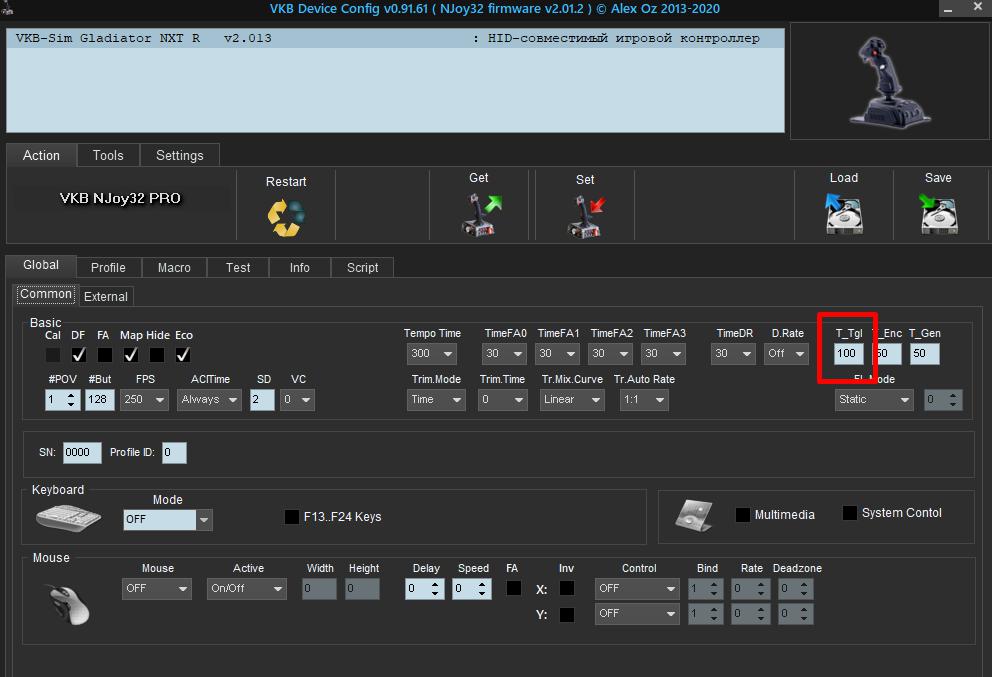This screenshot has width=992, height=677.
Task: Click the Load from disk icon
Action: (844, 214)
